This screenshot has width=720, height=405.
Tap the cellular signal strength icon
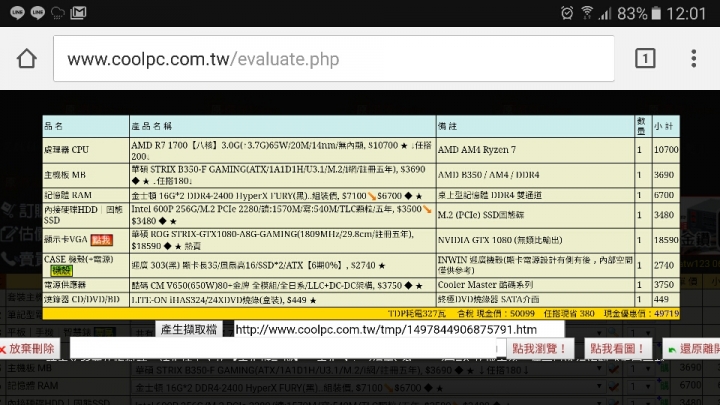[x=605, y=13]
